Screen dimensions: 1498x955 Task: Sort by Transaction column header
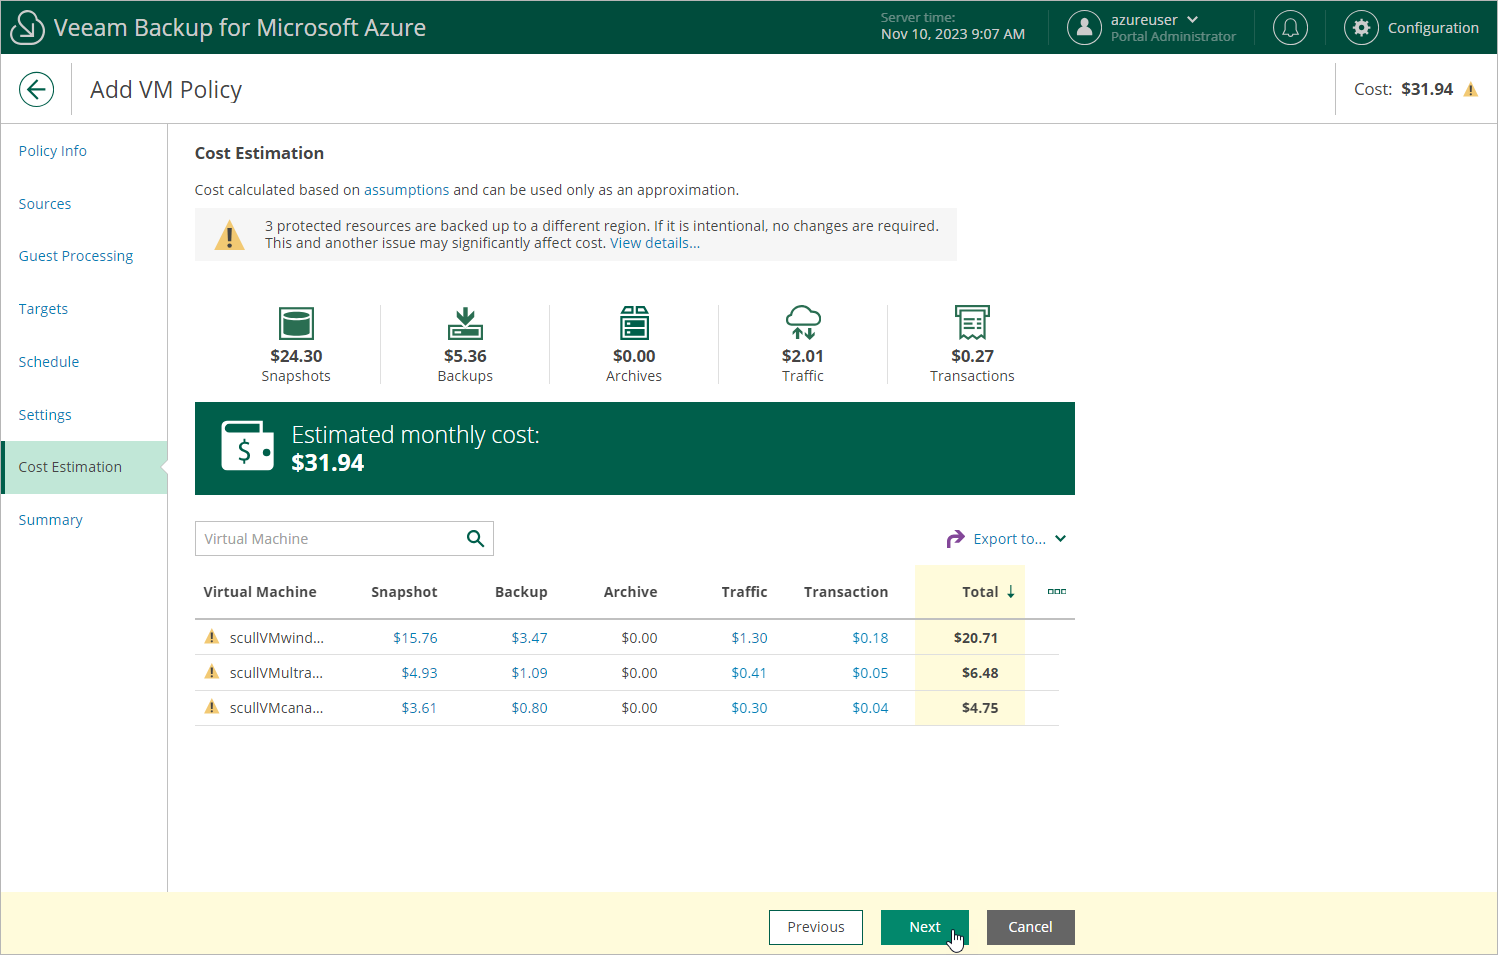coord(846,592)
